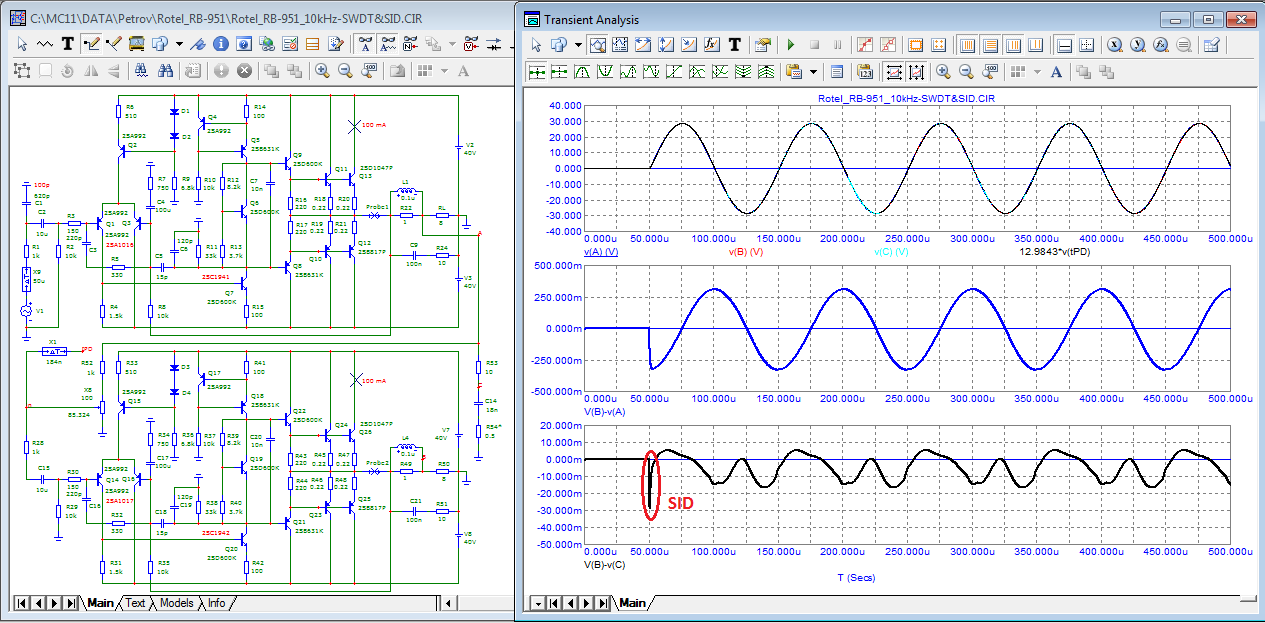Screen dimensions: 1265x623
Task: Click the green Run analysis play button
Action: pos(790,45)
